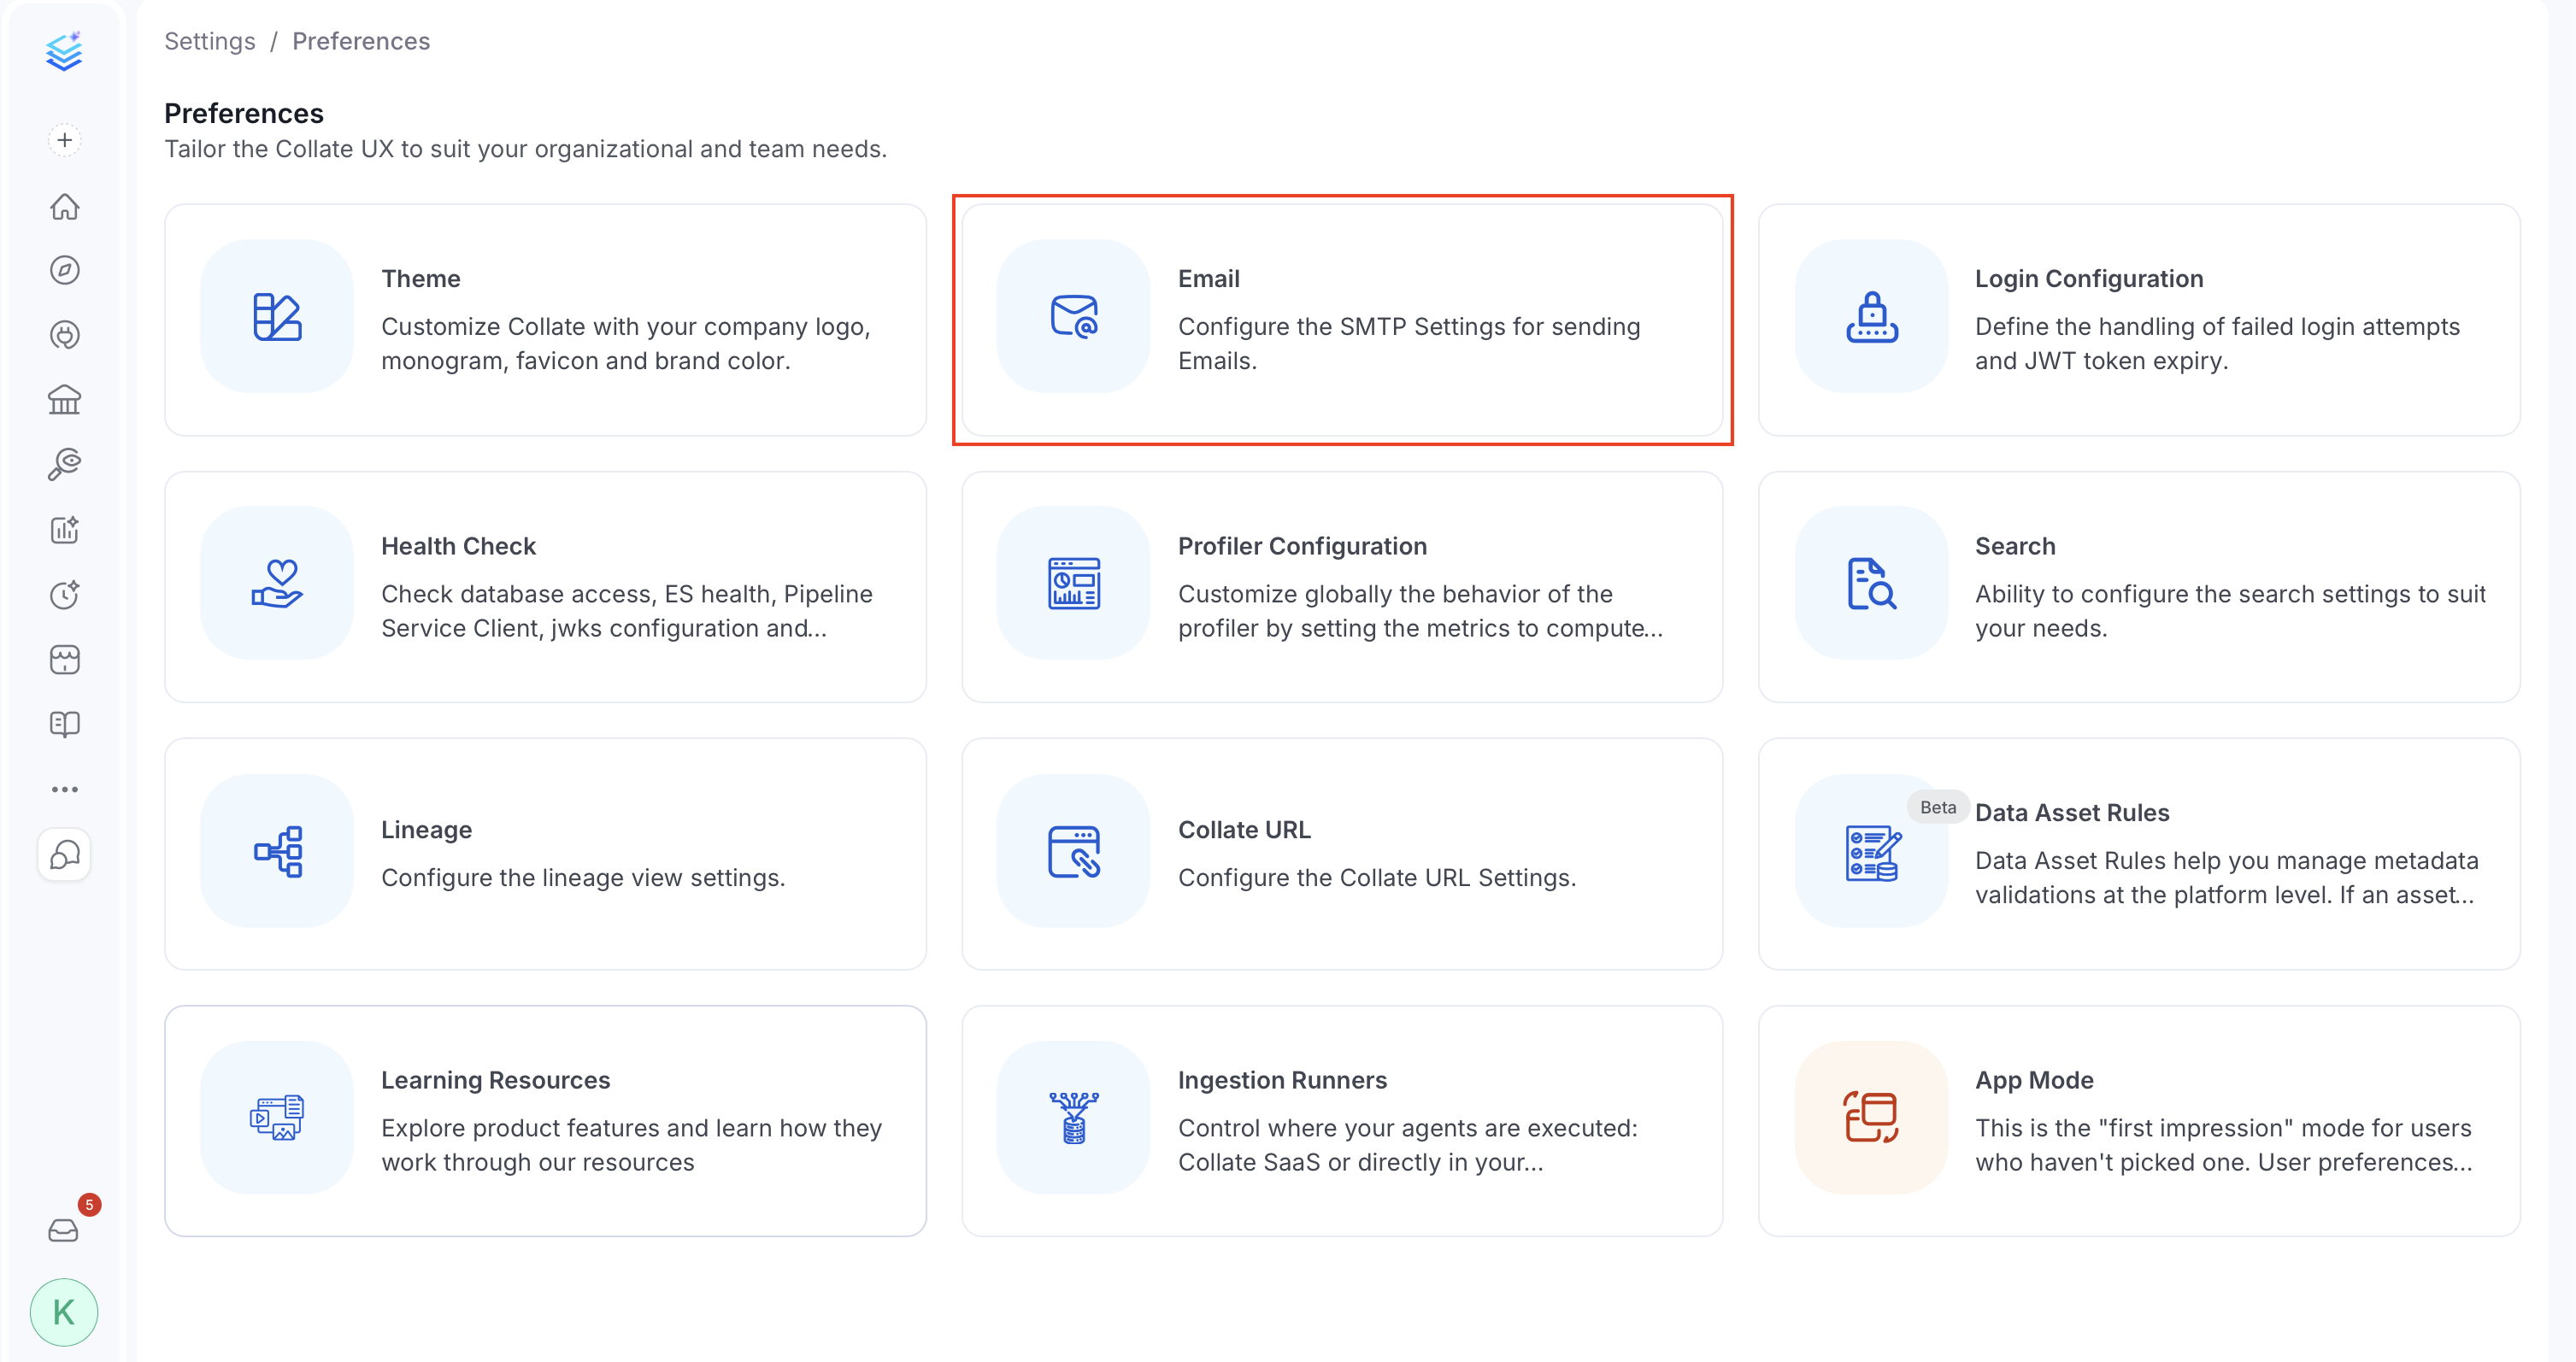The width and height of the screenshot is (2576, 1362).
Task: Open the Theme preferences card title
Action: point(421,278)
